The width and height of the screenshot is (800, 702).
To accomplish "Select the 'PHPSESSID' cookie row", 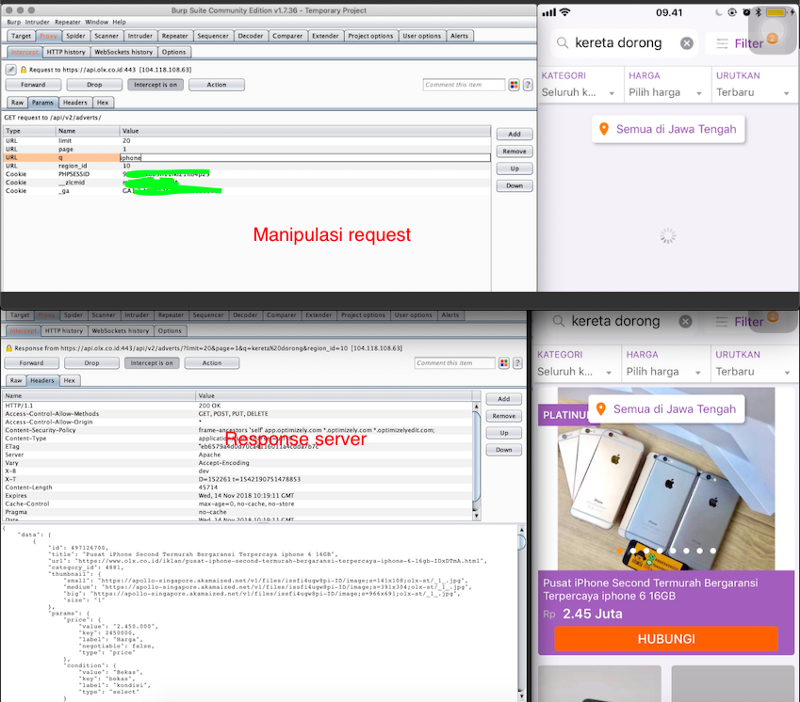I will 247,174.
